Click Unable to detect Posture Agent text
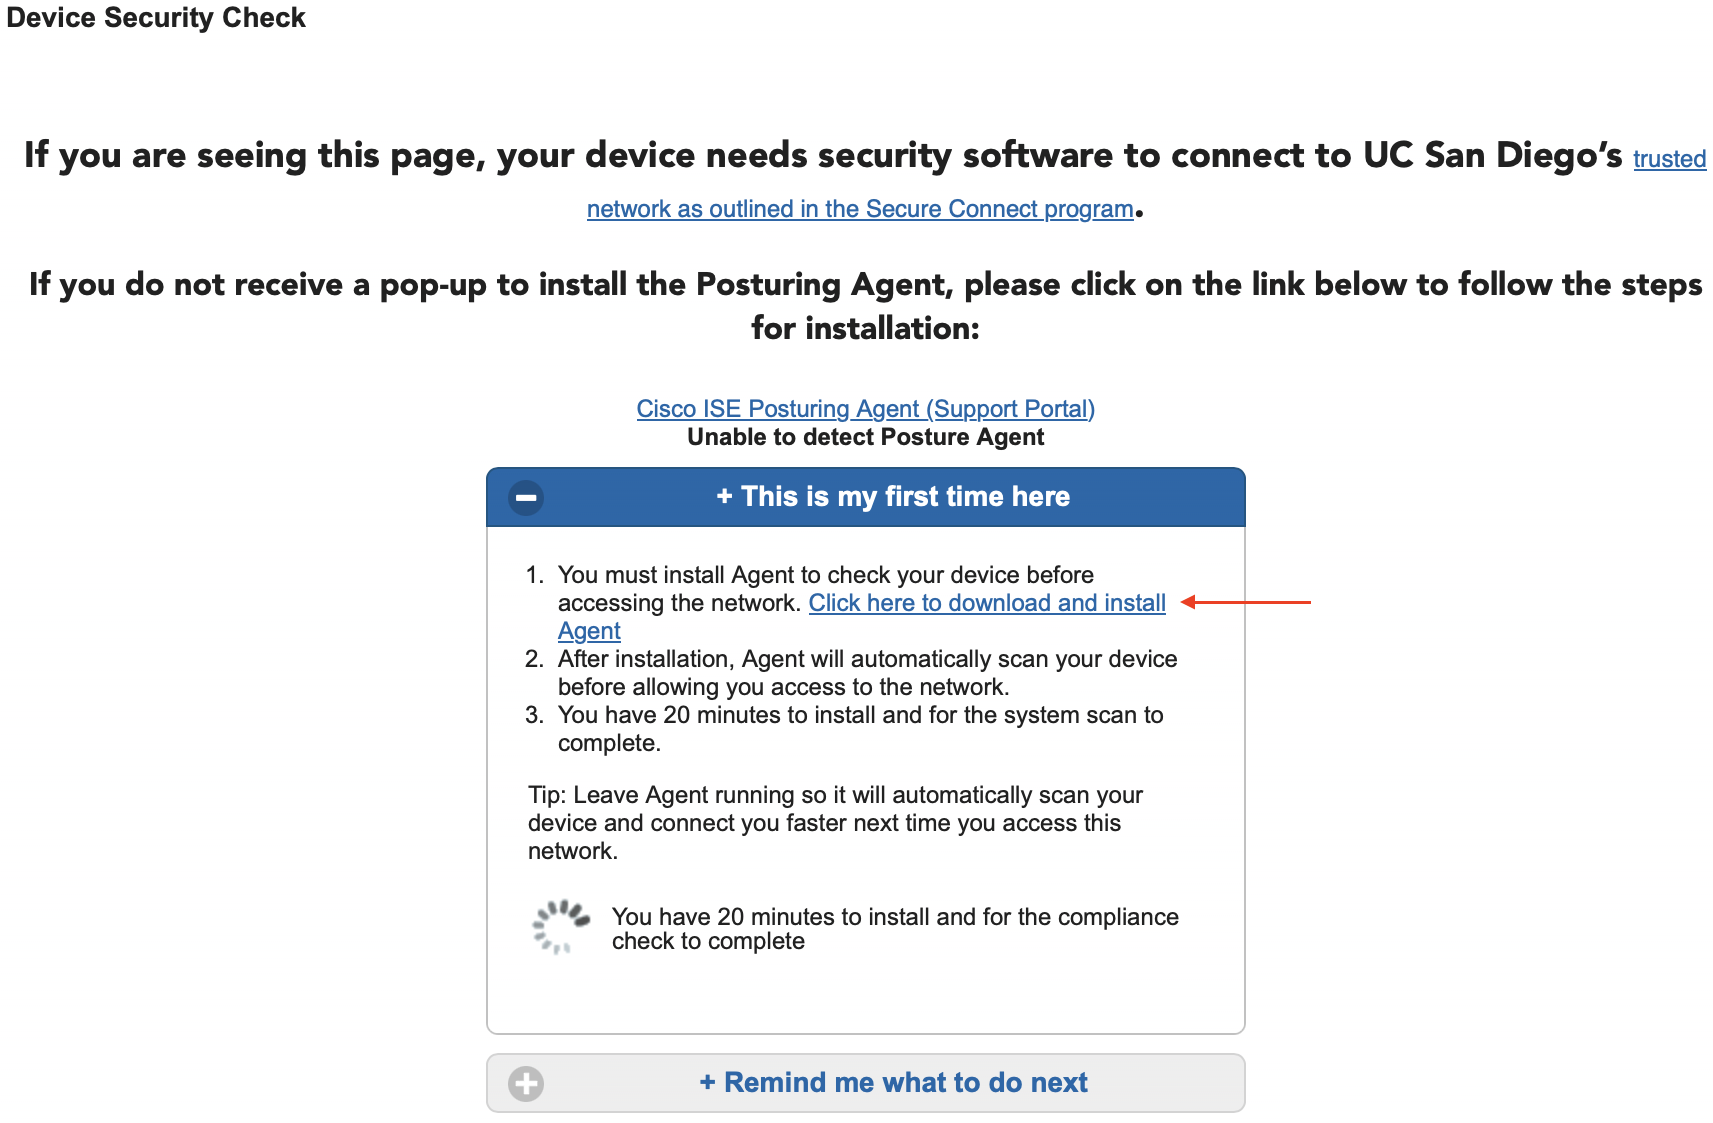The width and height of the screenshot is (1713, 1123). pyautogui.click(x=864, y=436)
